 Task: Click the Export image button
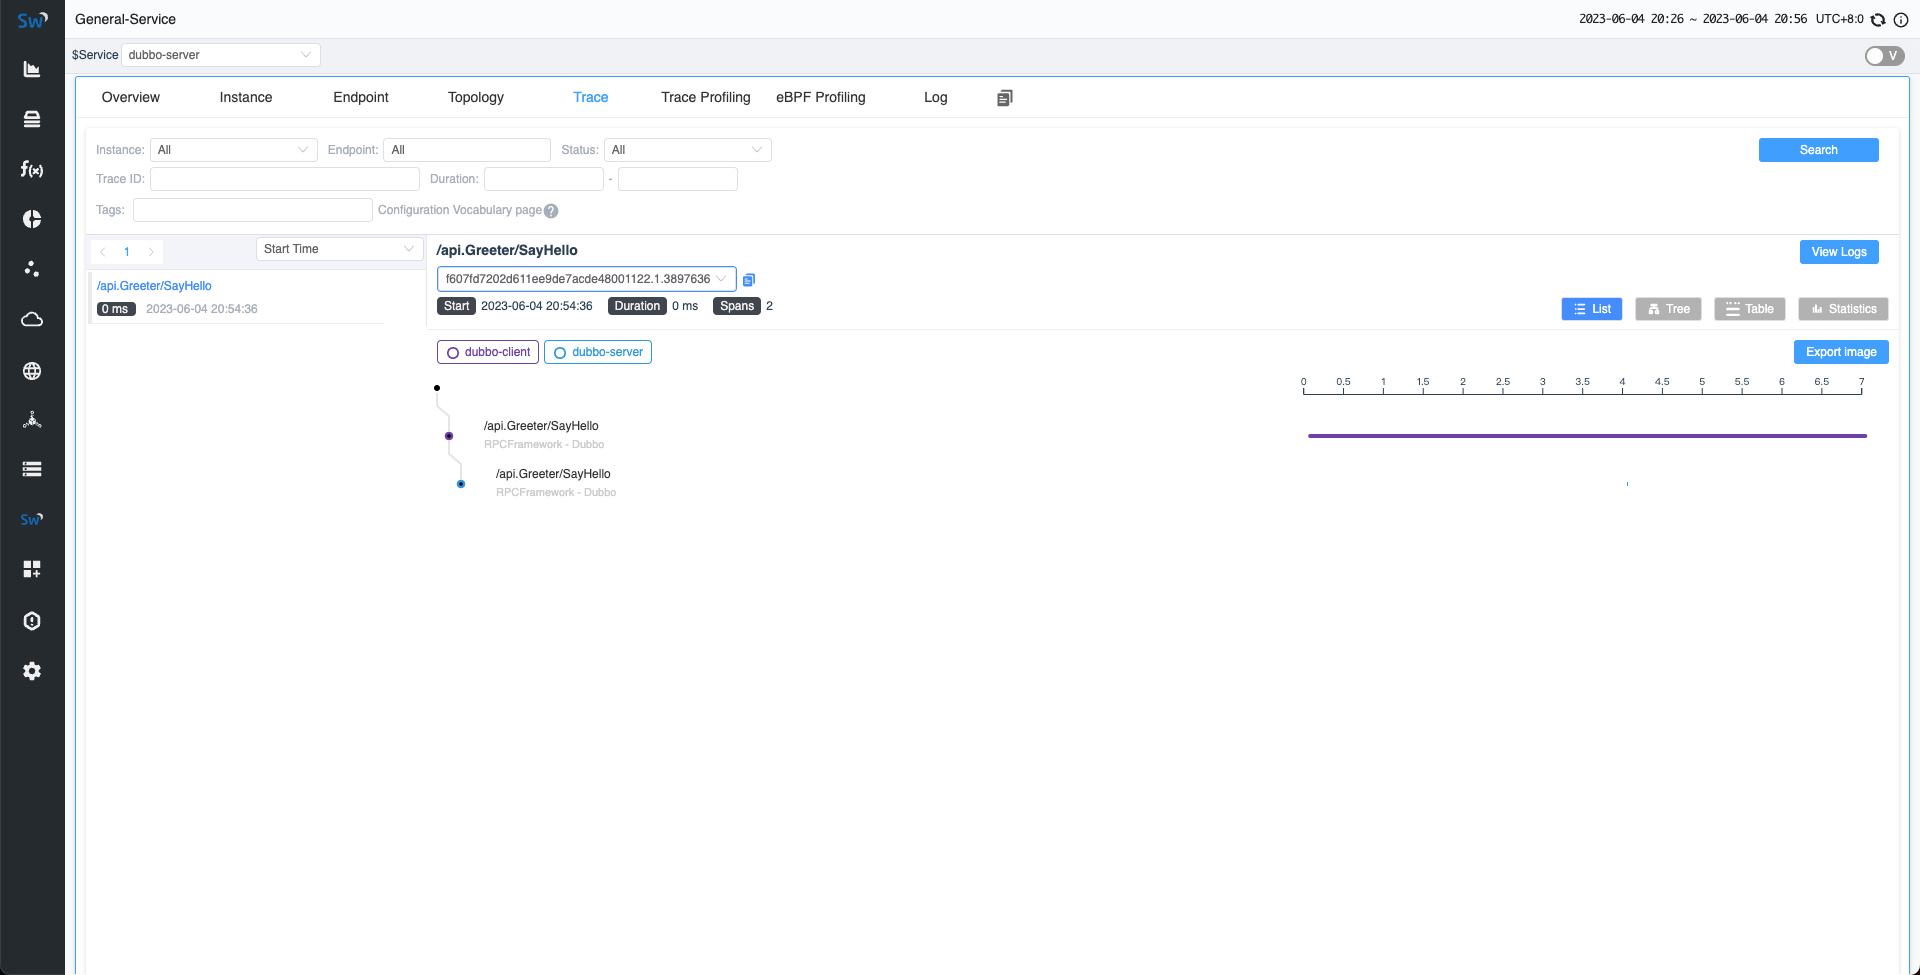point(1840,352)
